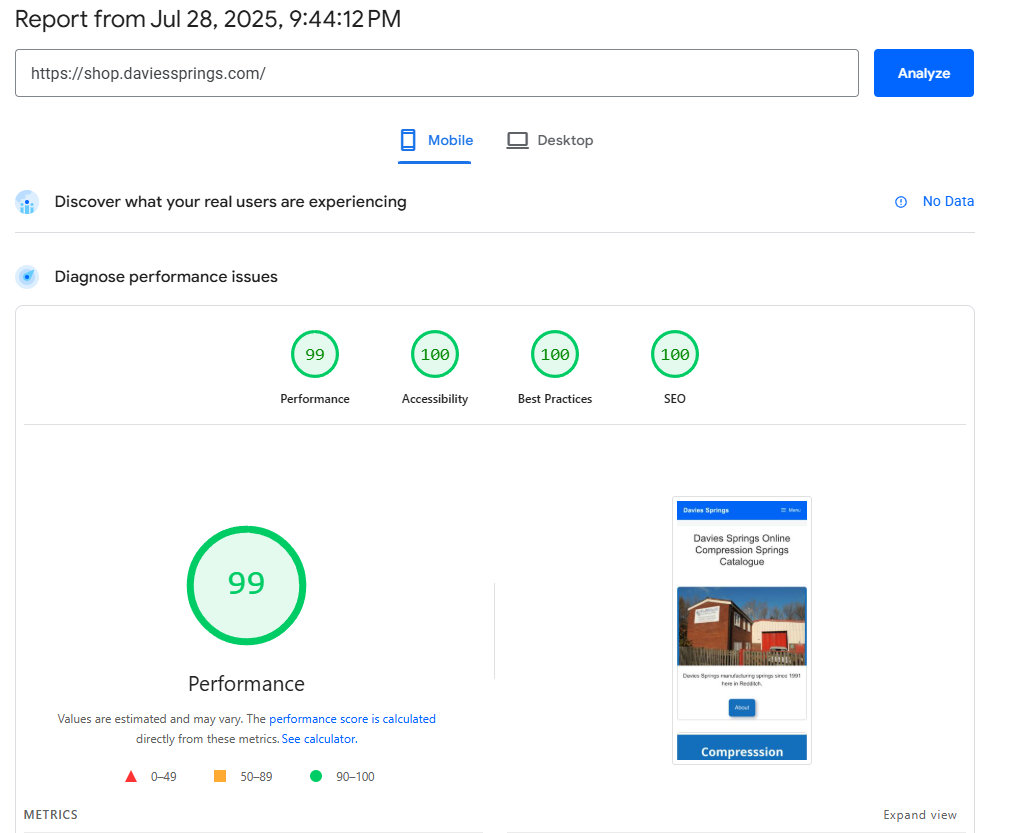Click the Analyze button
This screenshot has height=833, width=1012.
point(923,73)
